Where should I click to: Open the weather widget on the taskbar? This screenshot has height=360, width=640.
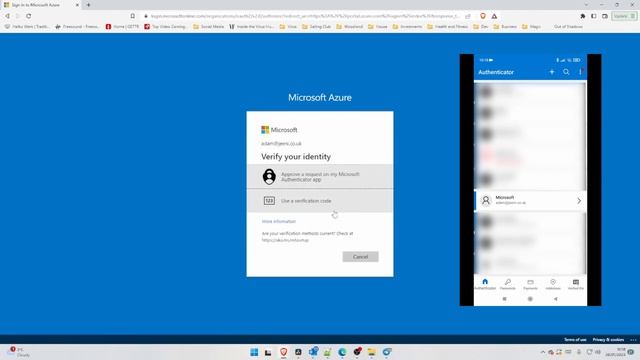17,352
